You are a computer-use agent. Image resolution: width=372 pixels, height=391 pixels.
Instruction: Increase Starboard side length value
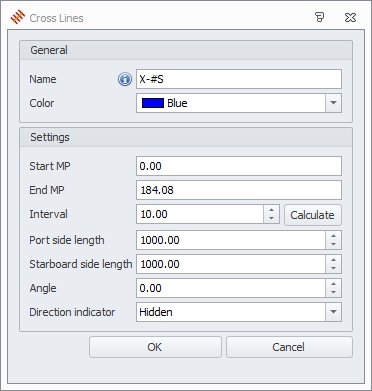[x=333, y=260]
